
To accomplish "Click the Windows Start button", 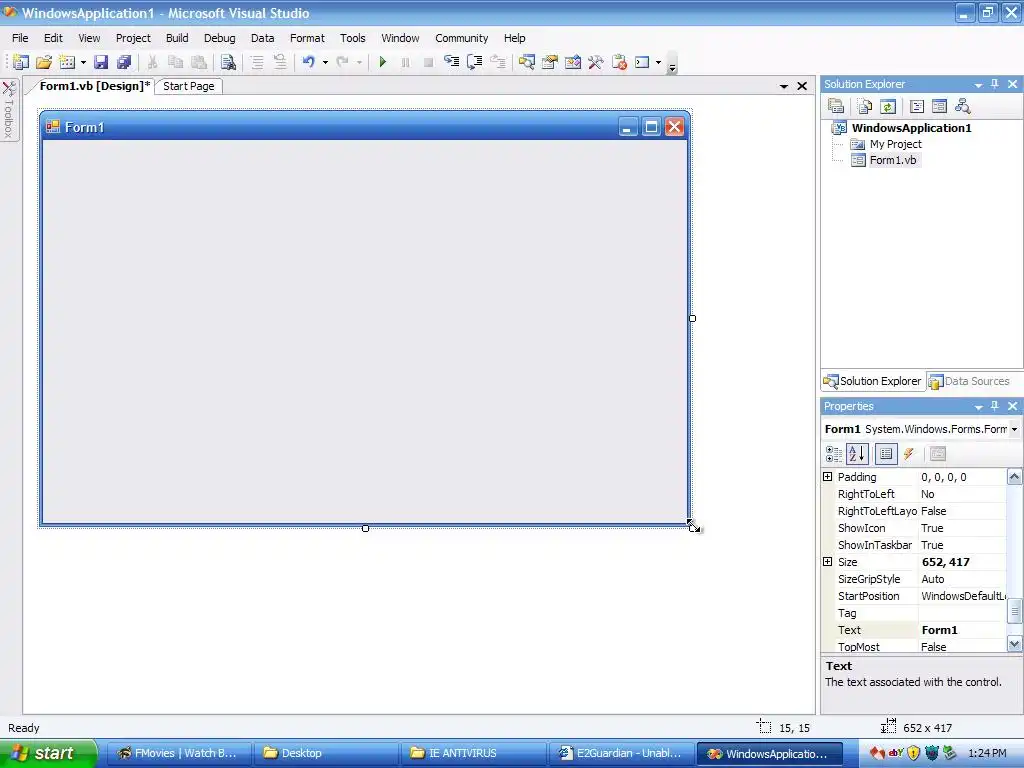I will 48,753.
